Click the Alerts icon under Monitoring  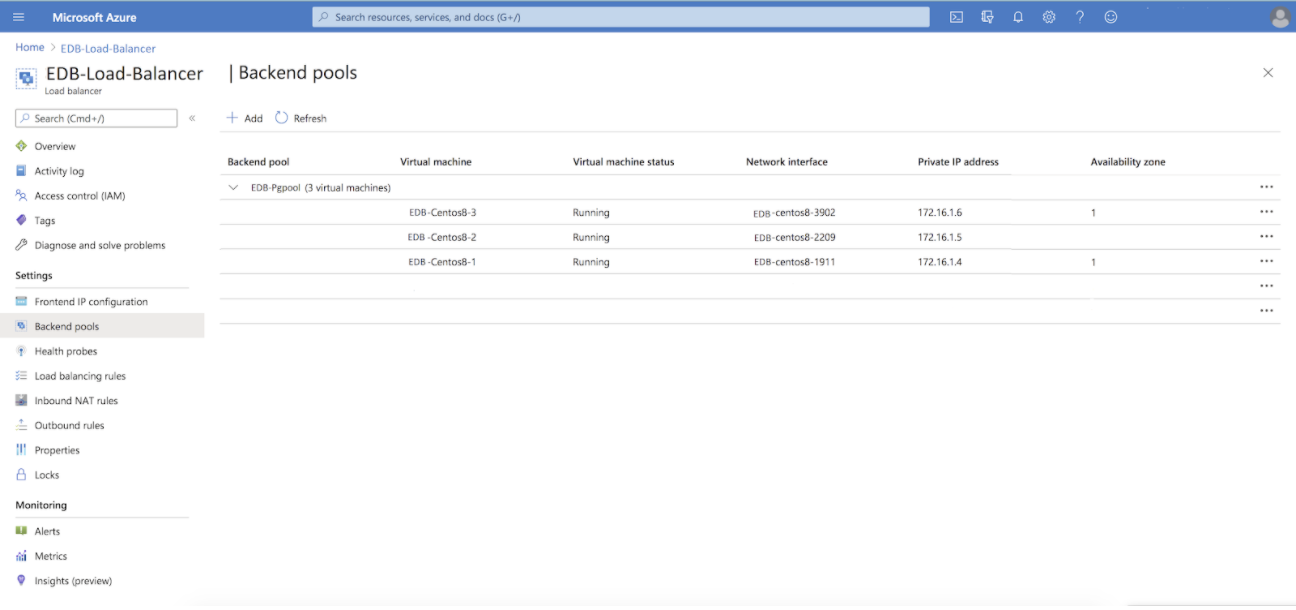pyautogui.click(x=21, y=531)
